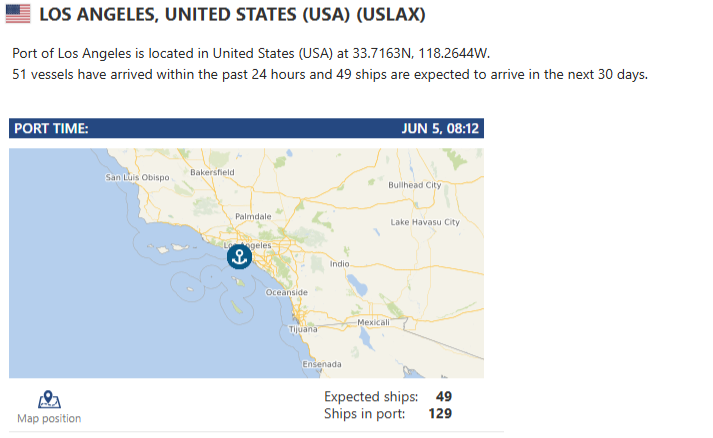
Task: Open the Map position icon
Action: 49,399
